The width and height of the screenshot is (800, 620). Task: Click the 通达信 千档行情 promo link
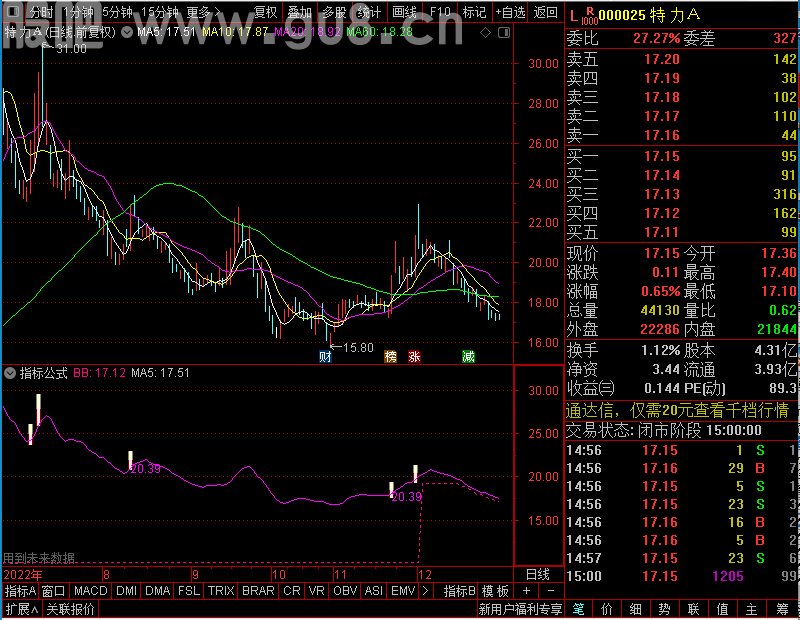[678, 410]
